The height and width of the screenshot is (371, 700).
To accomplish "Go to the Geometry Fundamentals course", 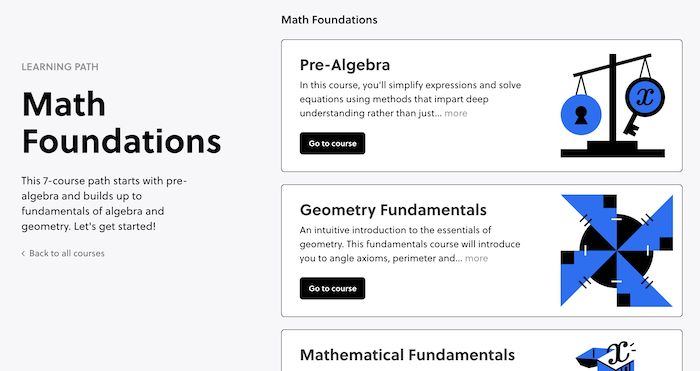I will point(332,288).
